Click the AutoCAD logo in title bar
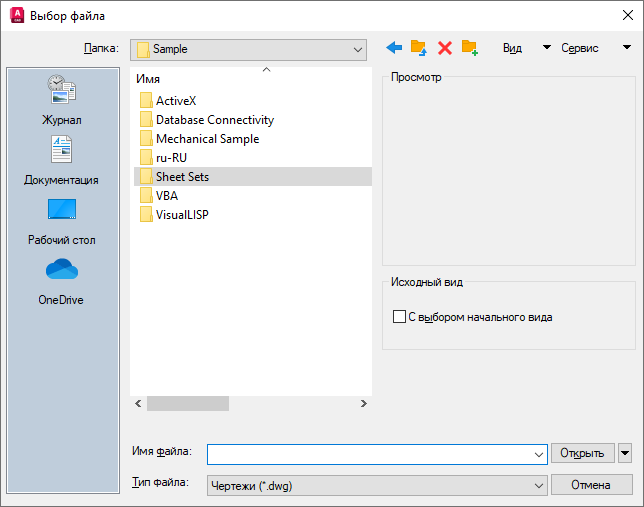 (x=17, y=15)
